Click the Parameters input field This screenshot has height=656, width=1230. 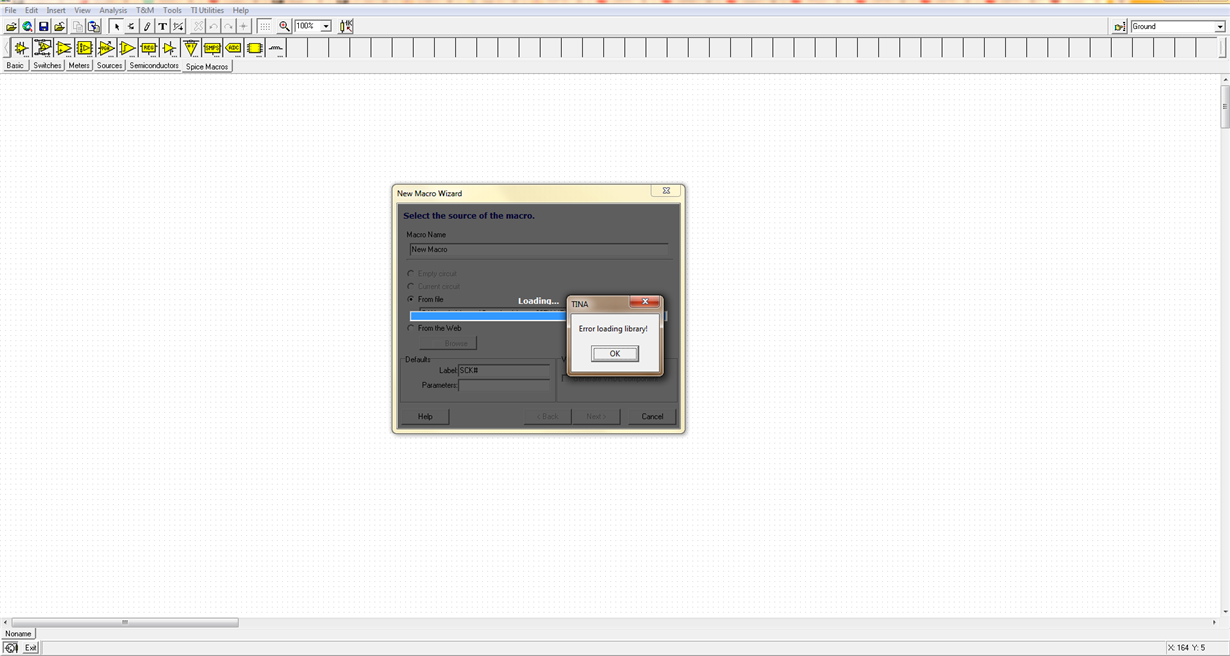click(504, 385)
